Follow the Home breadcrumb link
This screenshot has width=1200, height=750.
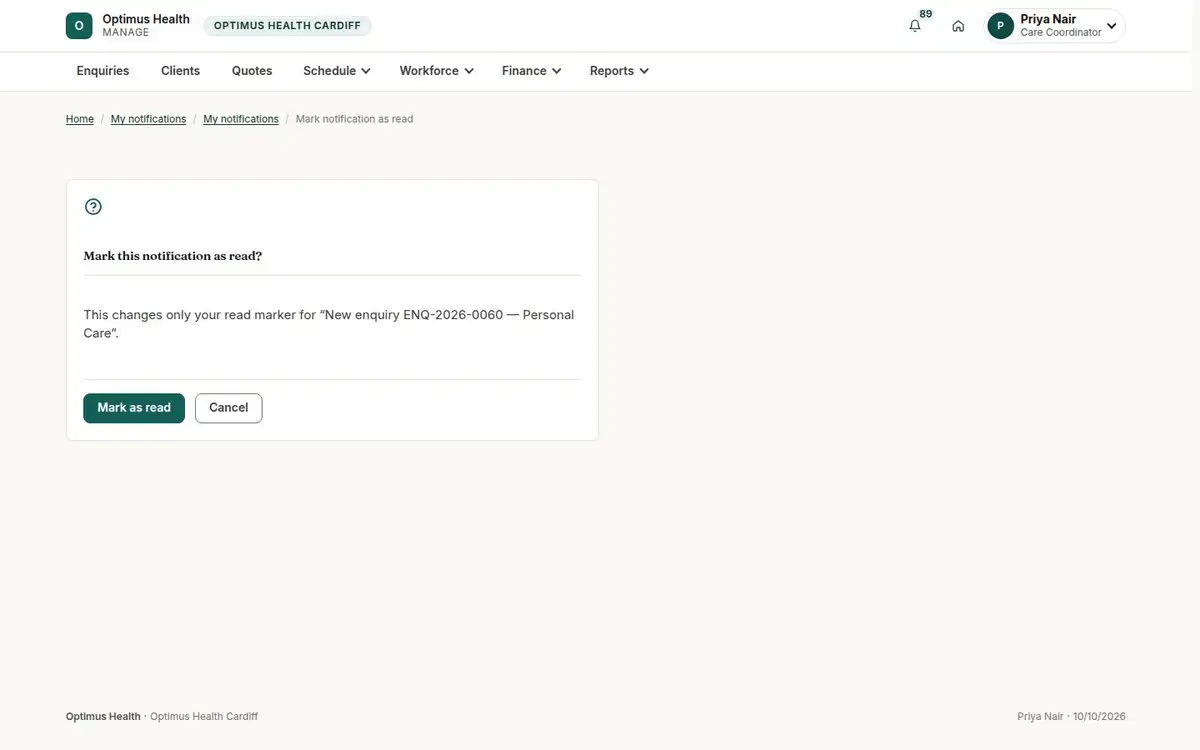tap(80, 119)
